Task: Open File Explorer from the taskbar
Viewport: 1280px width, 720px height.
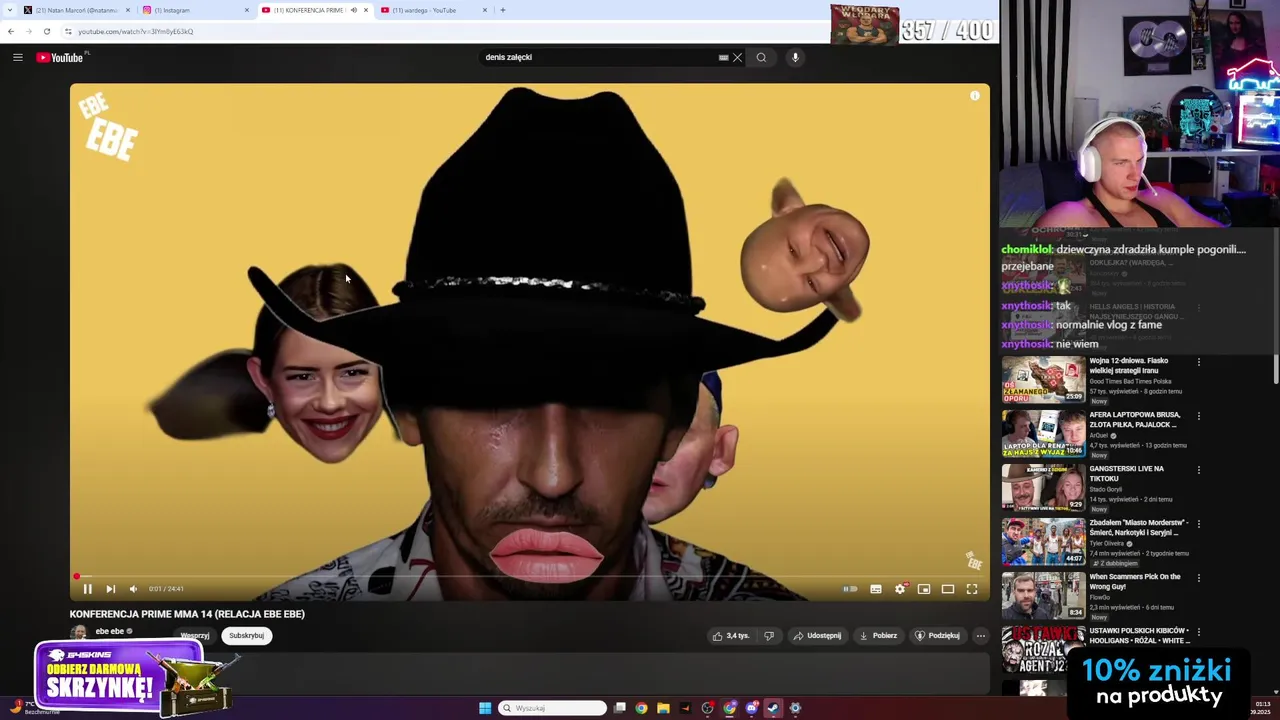Action: tap(663, 708)
